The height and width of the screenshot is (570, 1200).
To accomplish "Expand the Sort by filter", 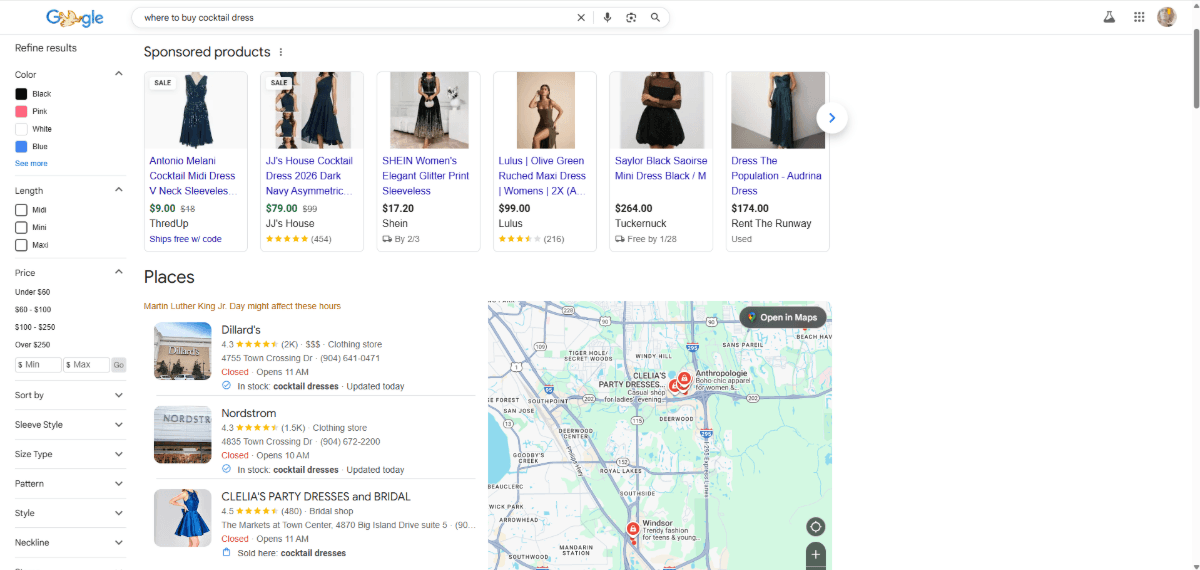I will [70, 395].
